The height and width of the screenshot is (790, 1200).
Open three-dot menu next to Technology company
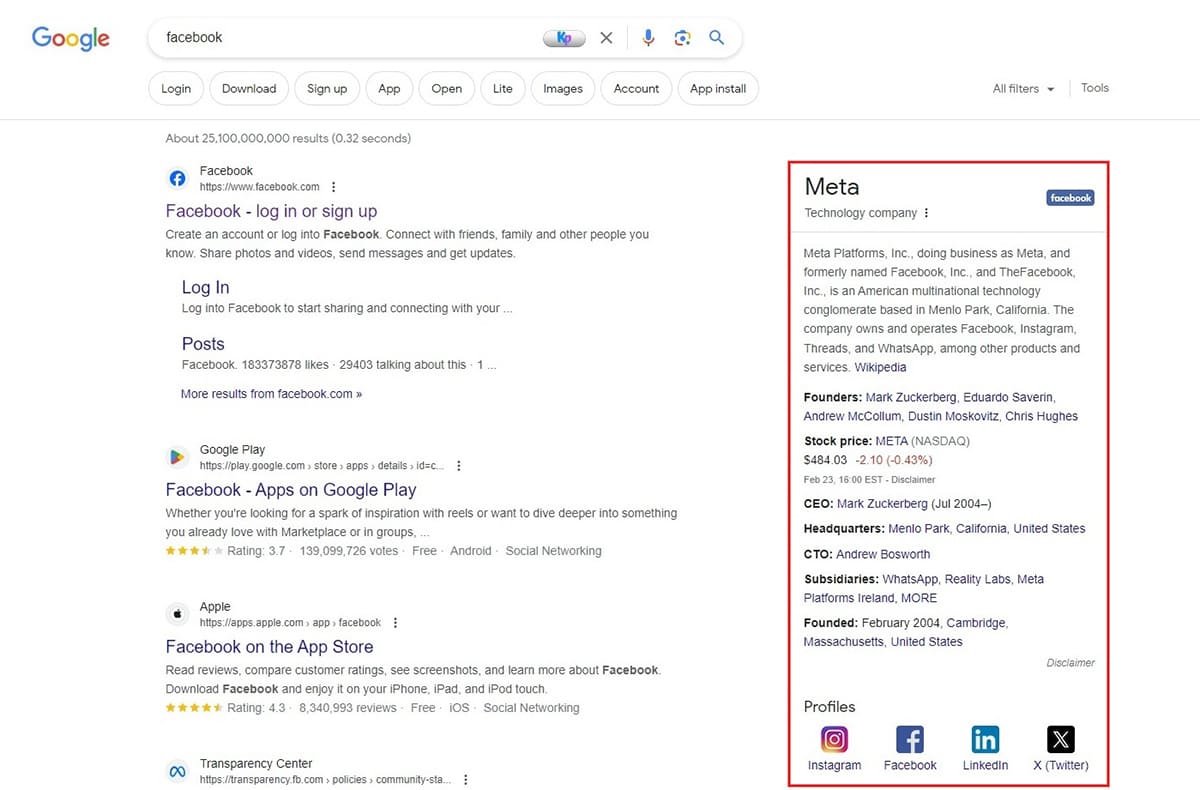pyautogui.click(x=927, y=213)
